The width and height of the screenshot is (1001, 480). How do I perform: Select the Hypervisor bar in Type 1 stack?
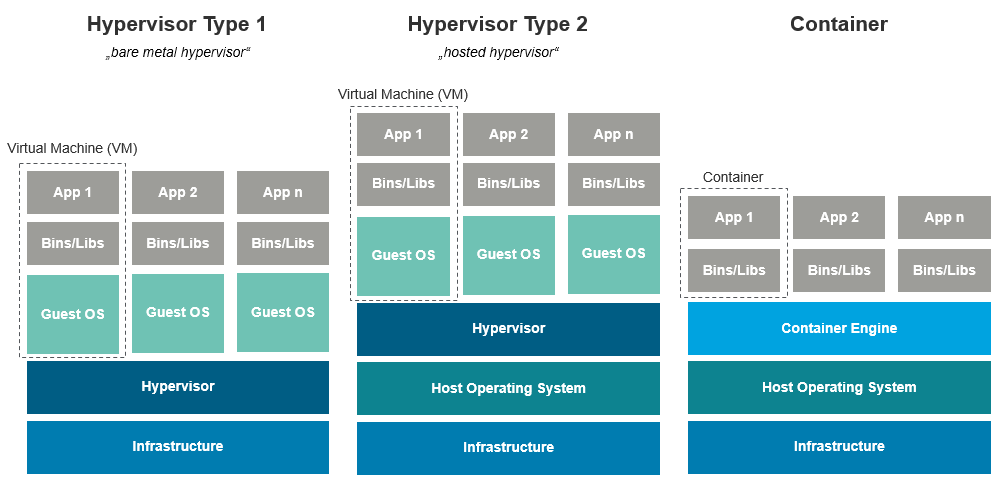pos(178,387)
